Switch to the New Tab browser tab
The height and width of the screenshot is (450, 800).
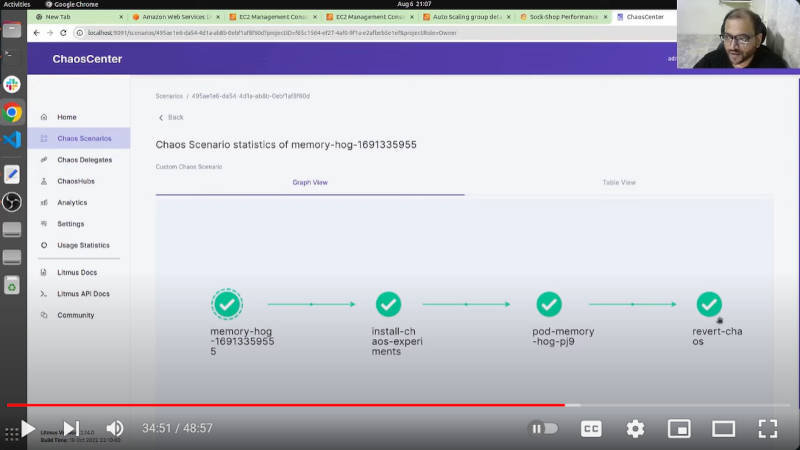click(77, 17)
